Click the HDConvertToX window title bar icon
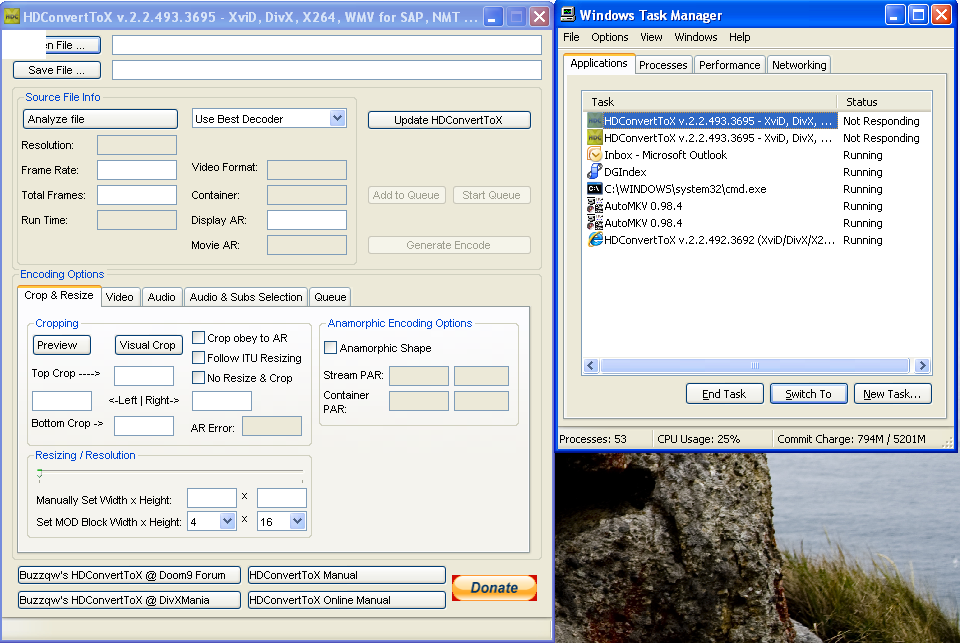 12,17
